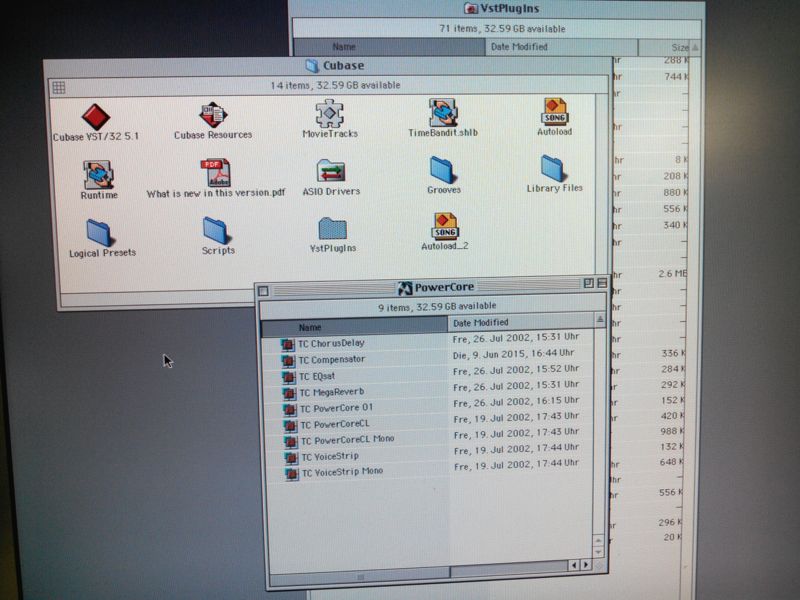Select the Logical Presets folder icon

[x=99, y=232]
